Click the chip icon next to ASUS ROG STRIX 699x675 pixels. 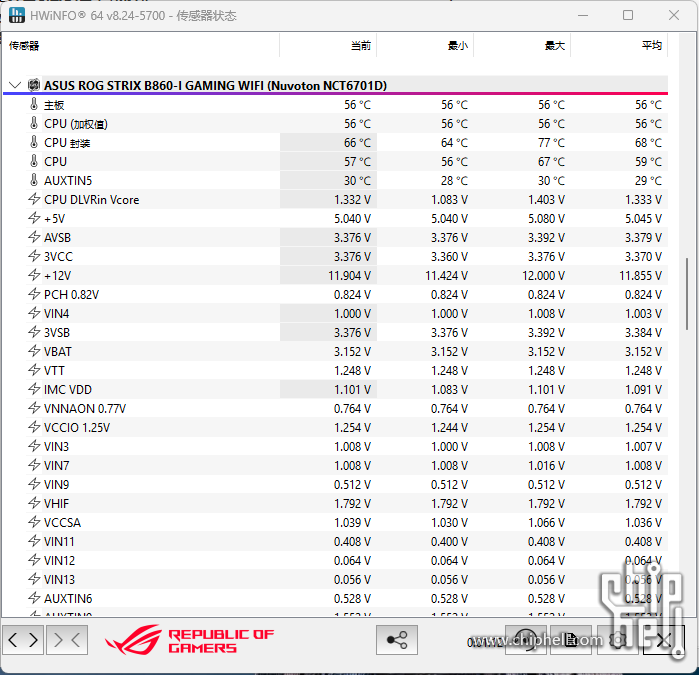click(34, 85)
